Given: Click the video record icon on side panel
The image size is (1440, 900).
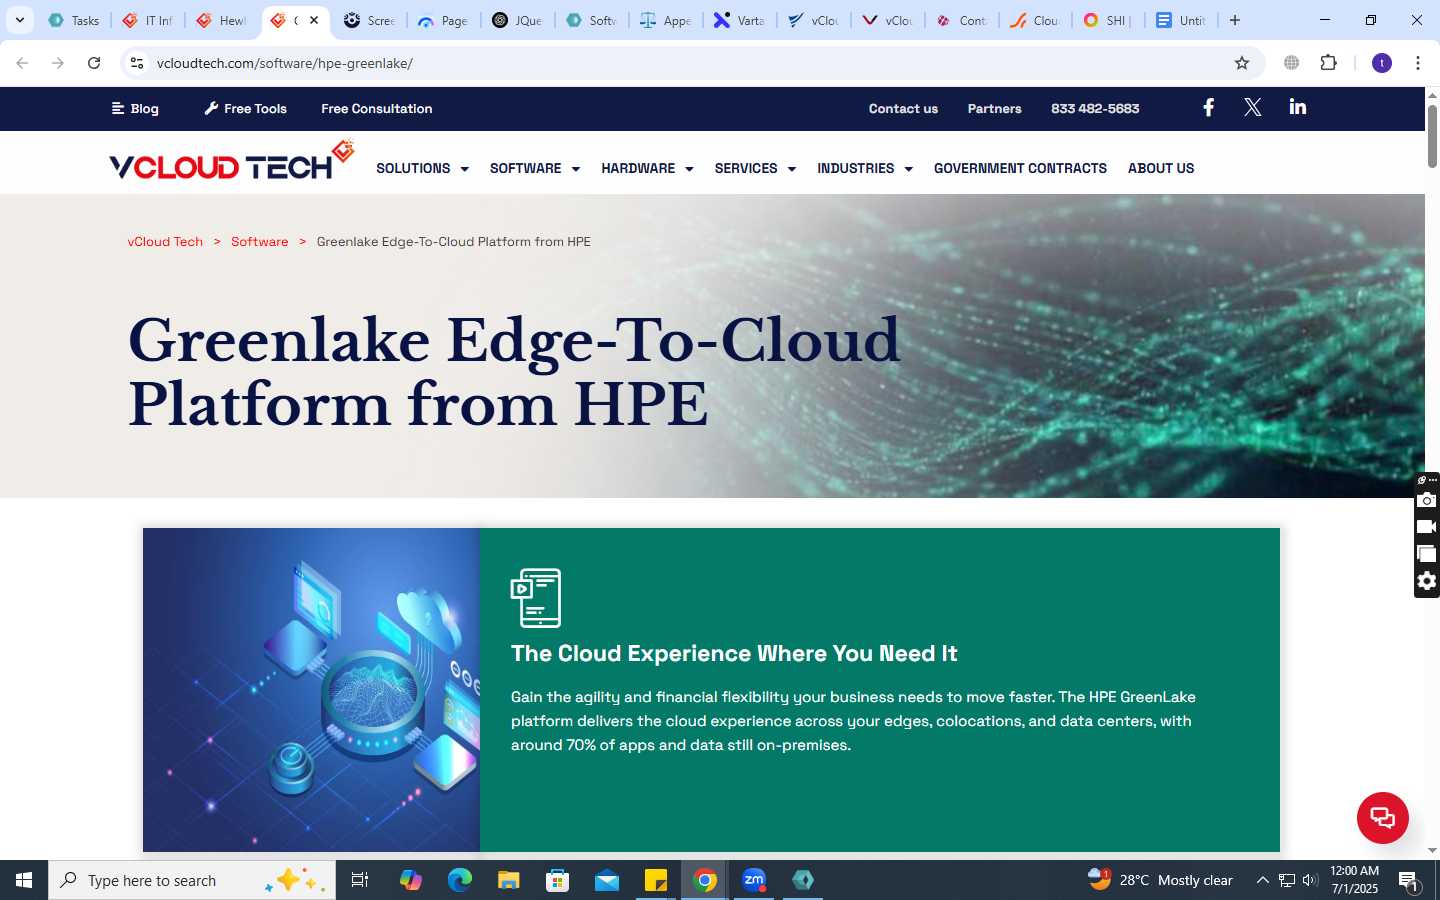Looking at the screenshot, I should [1427, 527].
